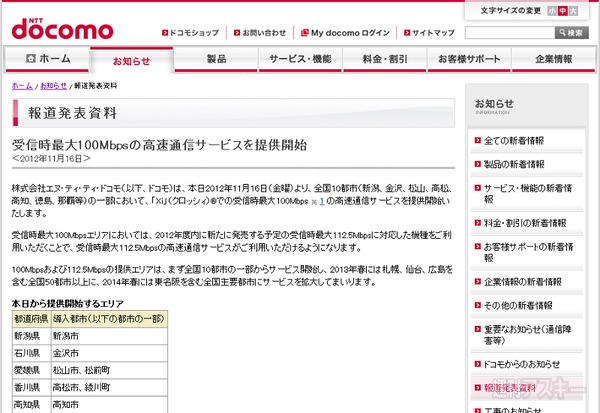The width and height of the screenshot is (600, 413).
Task: Open the お客様サポート tab
Action: coord(469,59)
